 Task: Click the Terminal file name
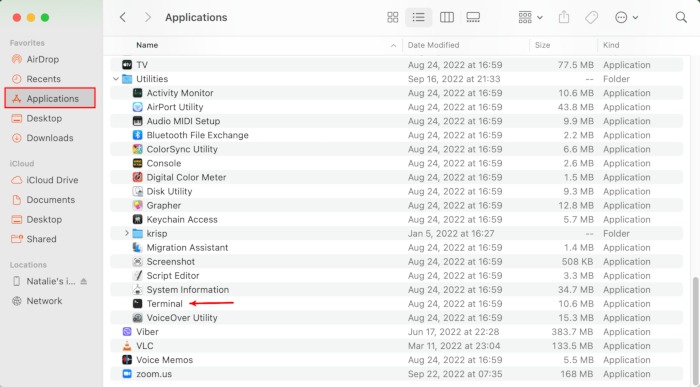click(164, 304)
